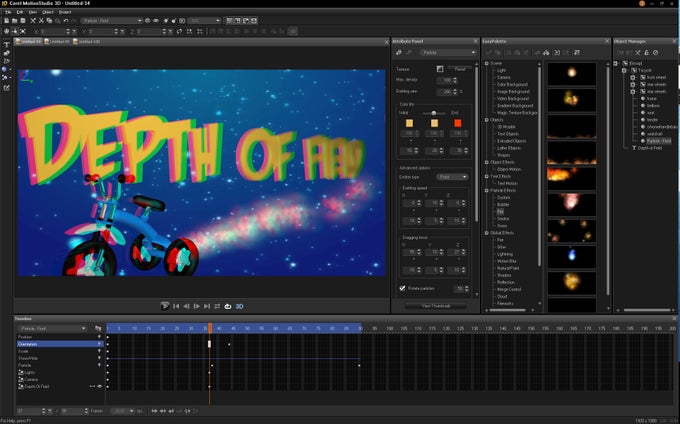The height and width of the screenshot is (424, 680).
Task: Click the Save icon in main toolbar
Action: [x=22, y=20]
